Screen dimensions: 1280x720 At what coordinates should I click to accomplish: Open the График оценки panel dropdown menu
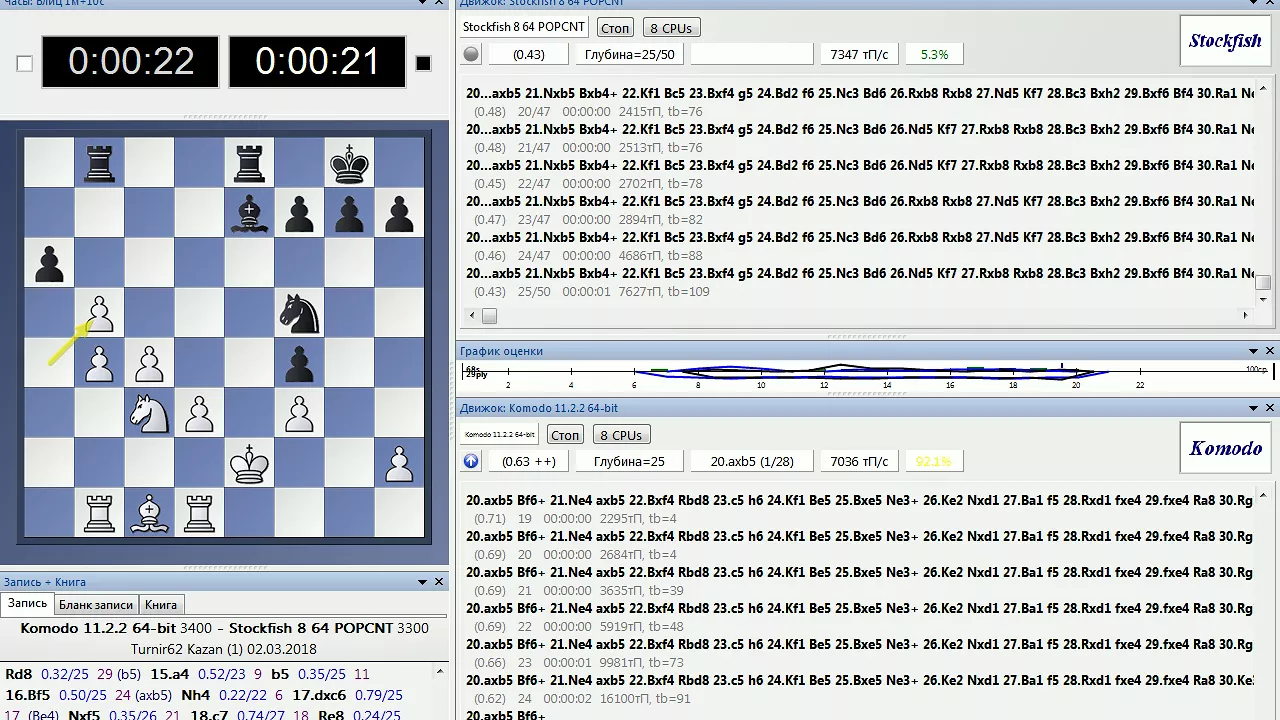[x=1253, y=351]
